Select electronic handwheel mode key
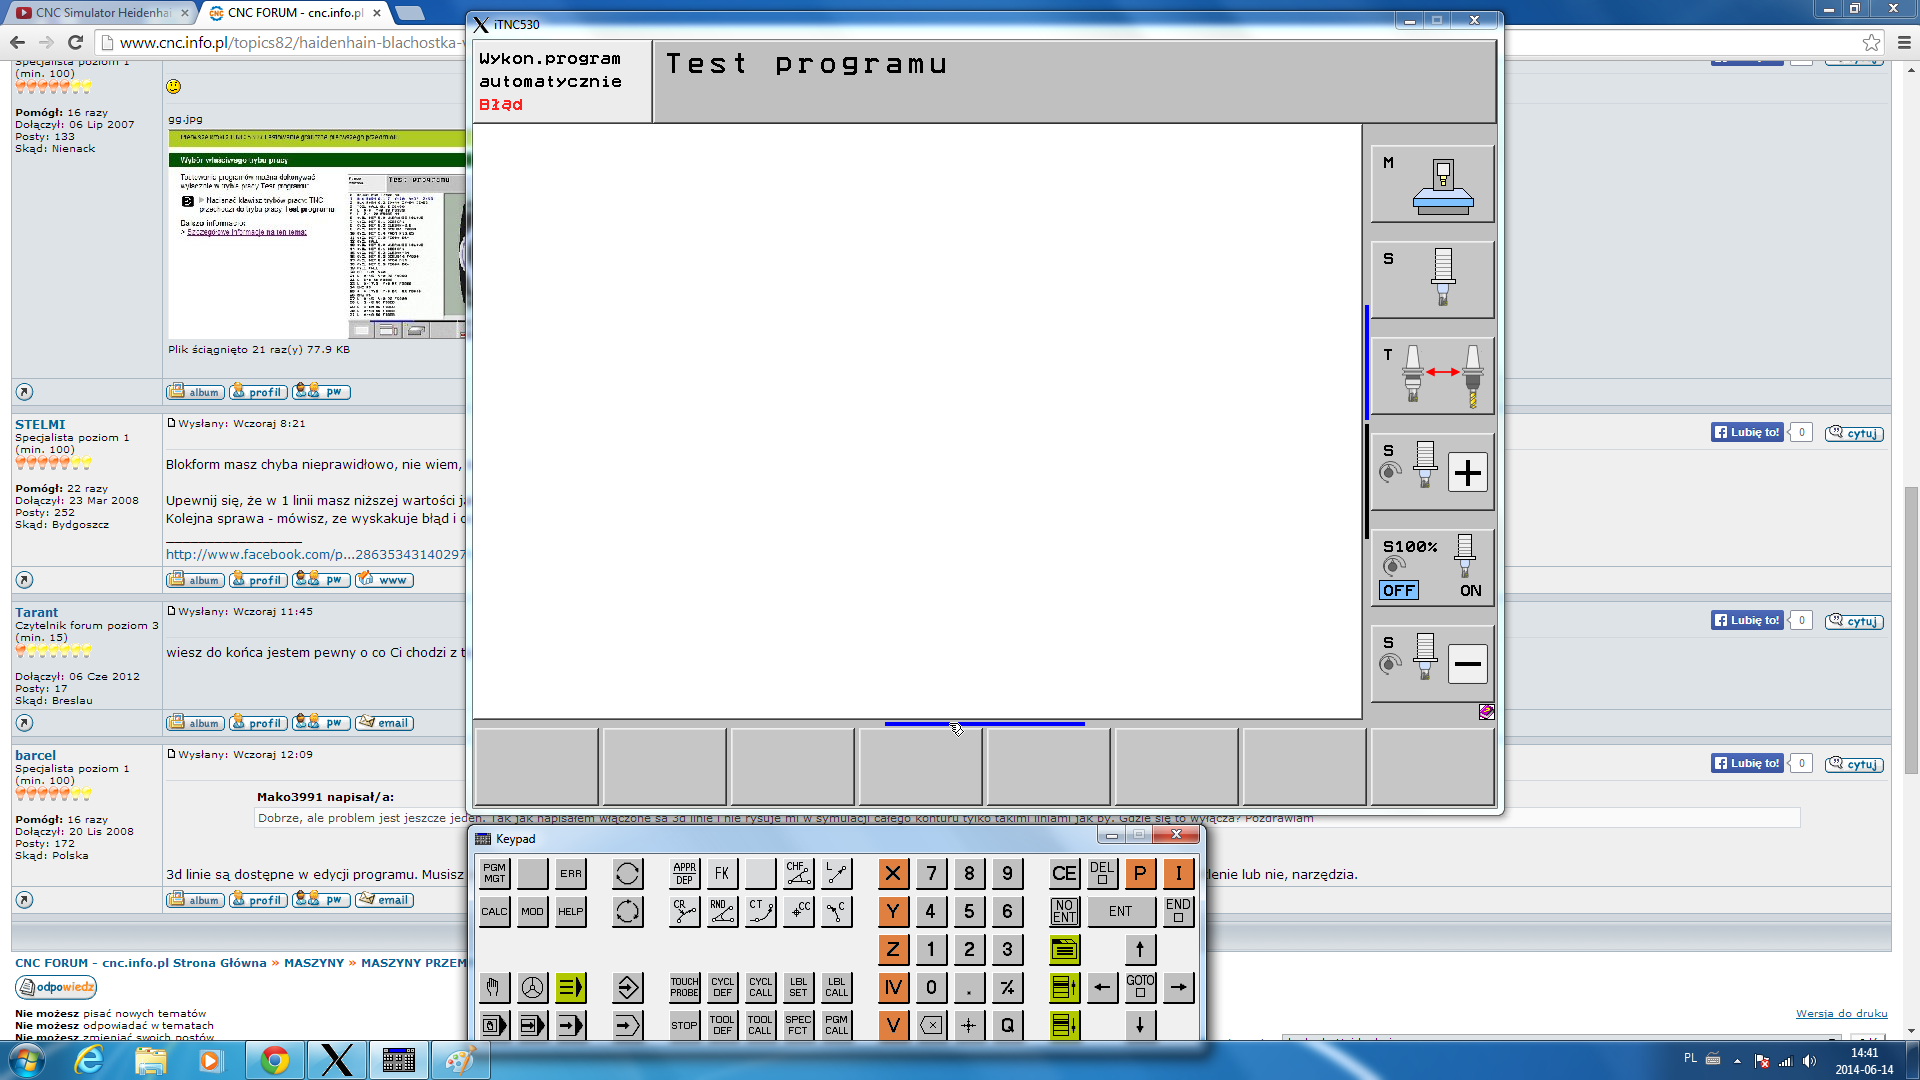The height and width of the screenshot is (1080, 1920). (x=532, y=987)
